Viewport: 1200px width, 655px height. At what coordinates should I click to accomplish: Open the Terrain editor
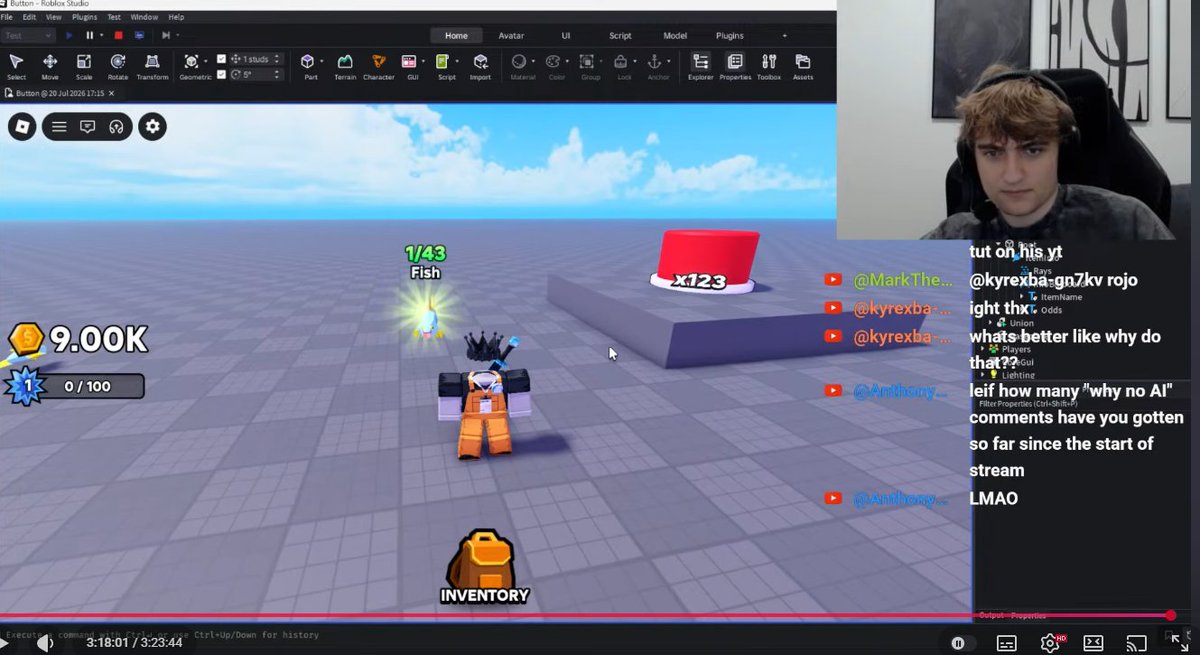pyautogui.click(x=345, y=67)
